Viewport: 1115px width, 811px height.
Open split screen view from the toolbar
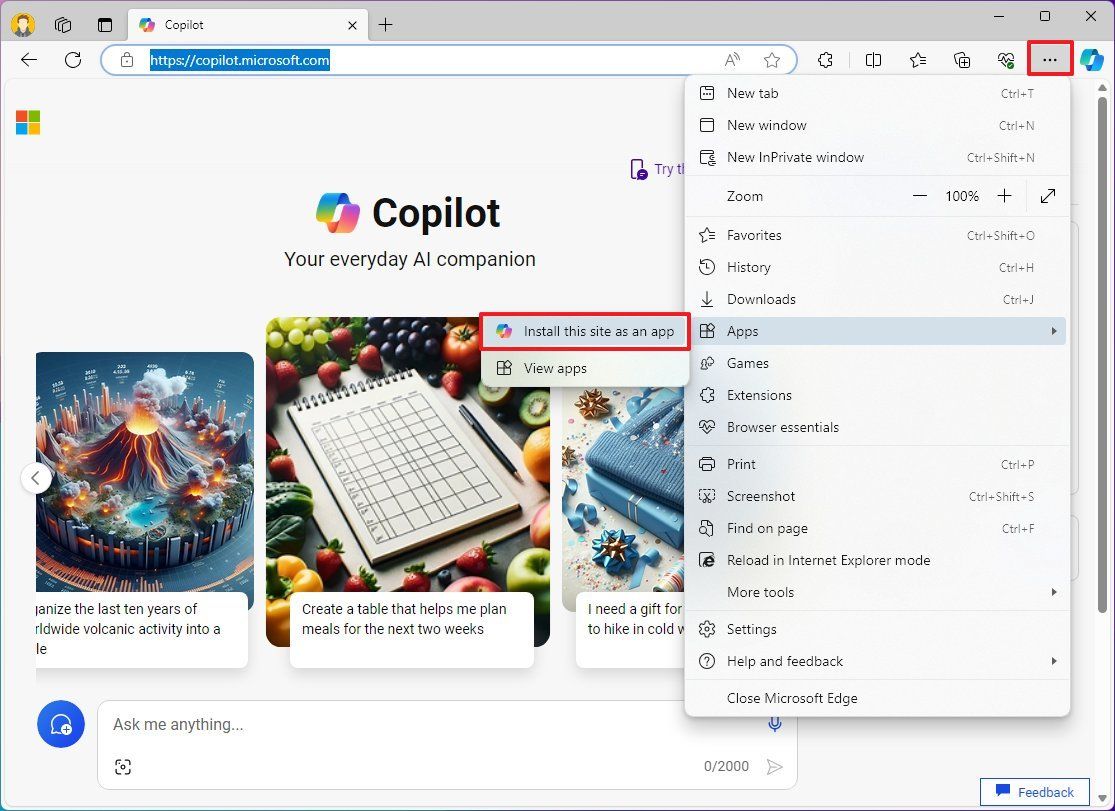tap(872, 60)
